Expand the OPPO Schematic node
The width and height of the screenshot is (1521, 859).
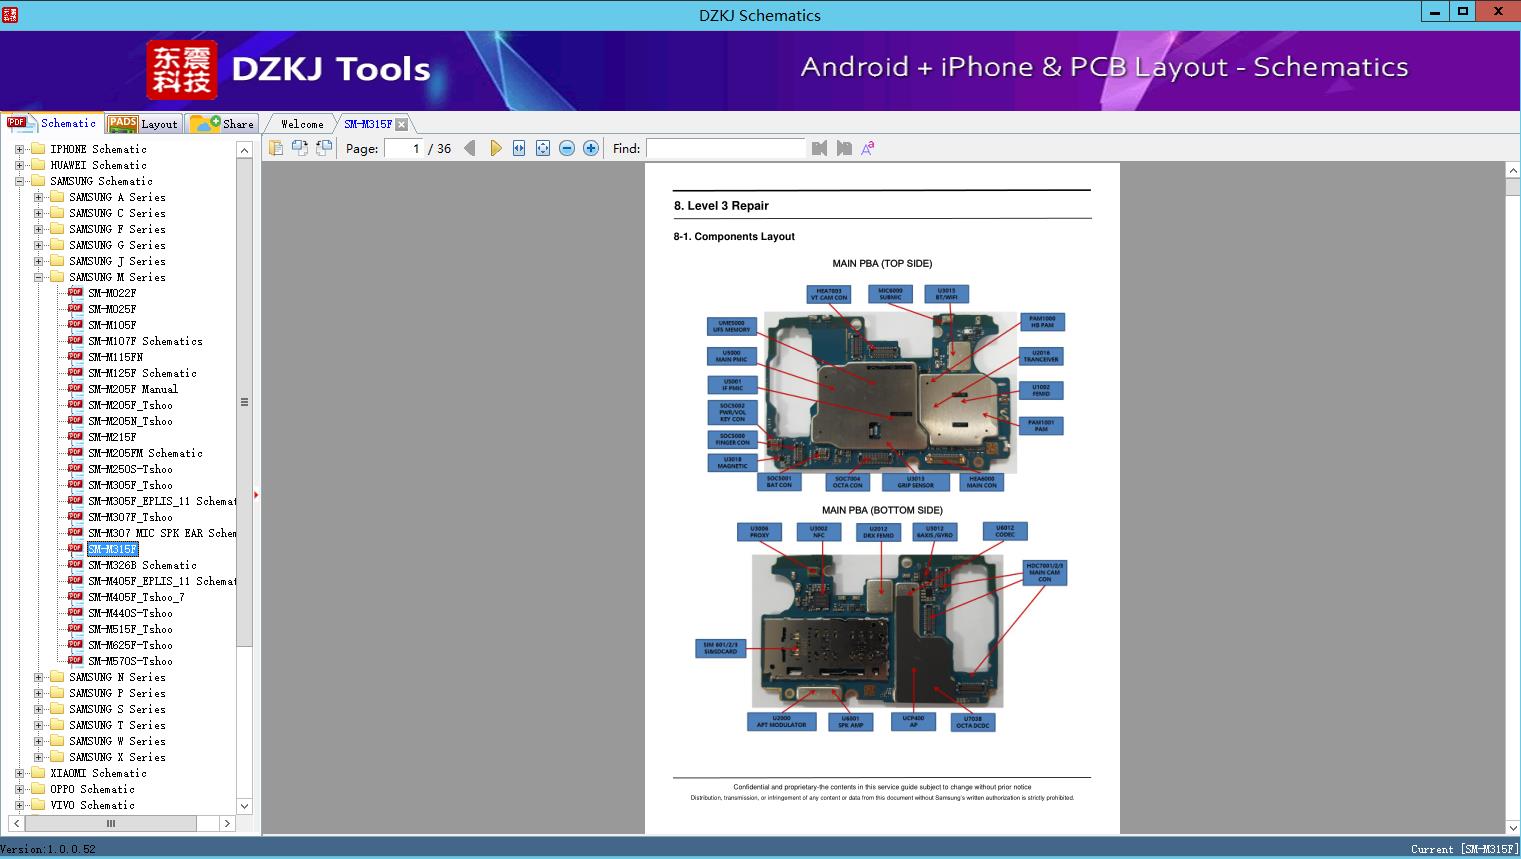pos(19,789)
